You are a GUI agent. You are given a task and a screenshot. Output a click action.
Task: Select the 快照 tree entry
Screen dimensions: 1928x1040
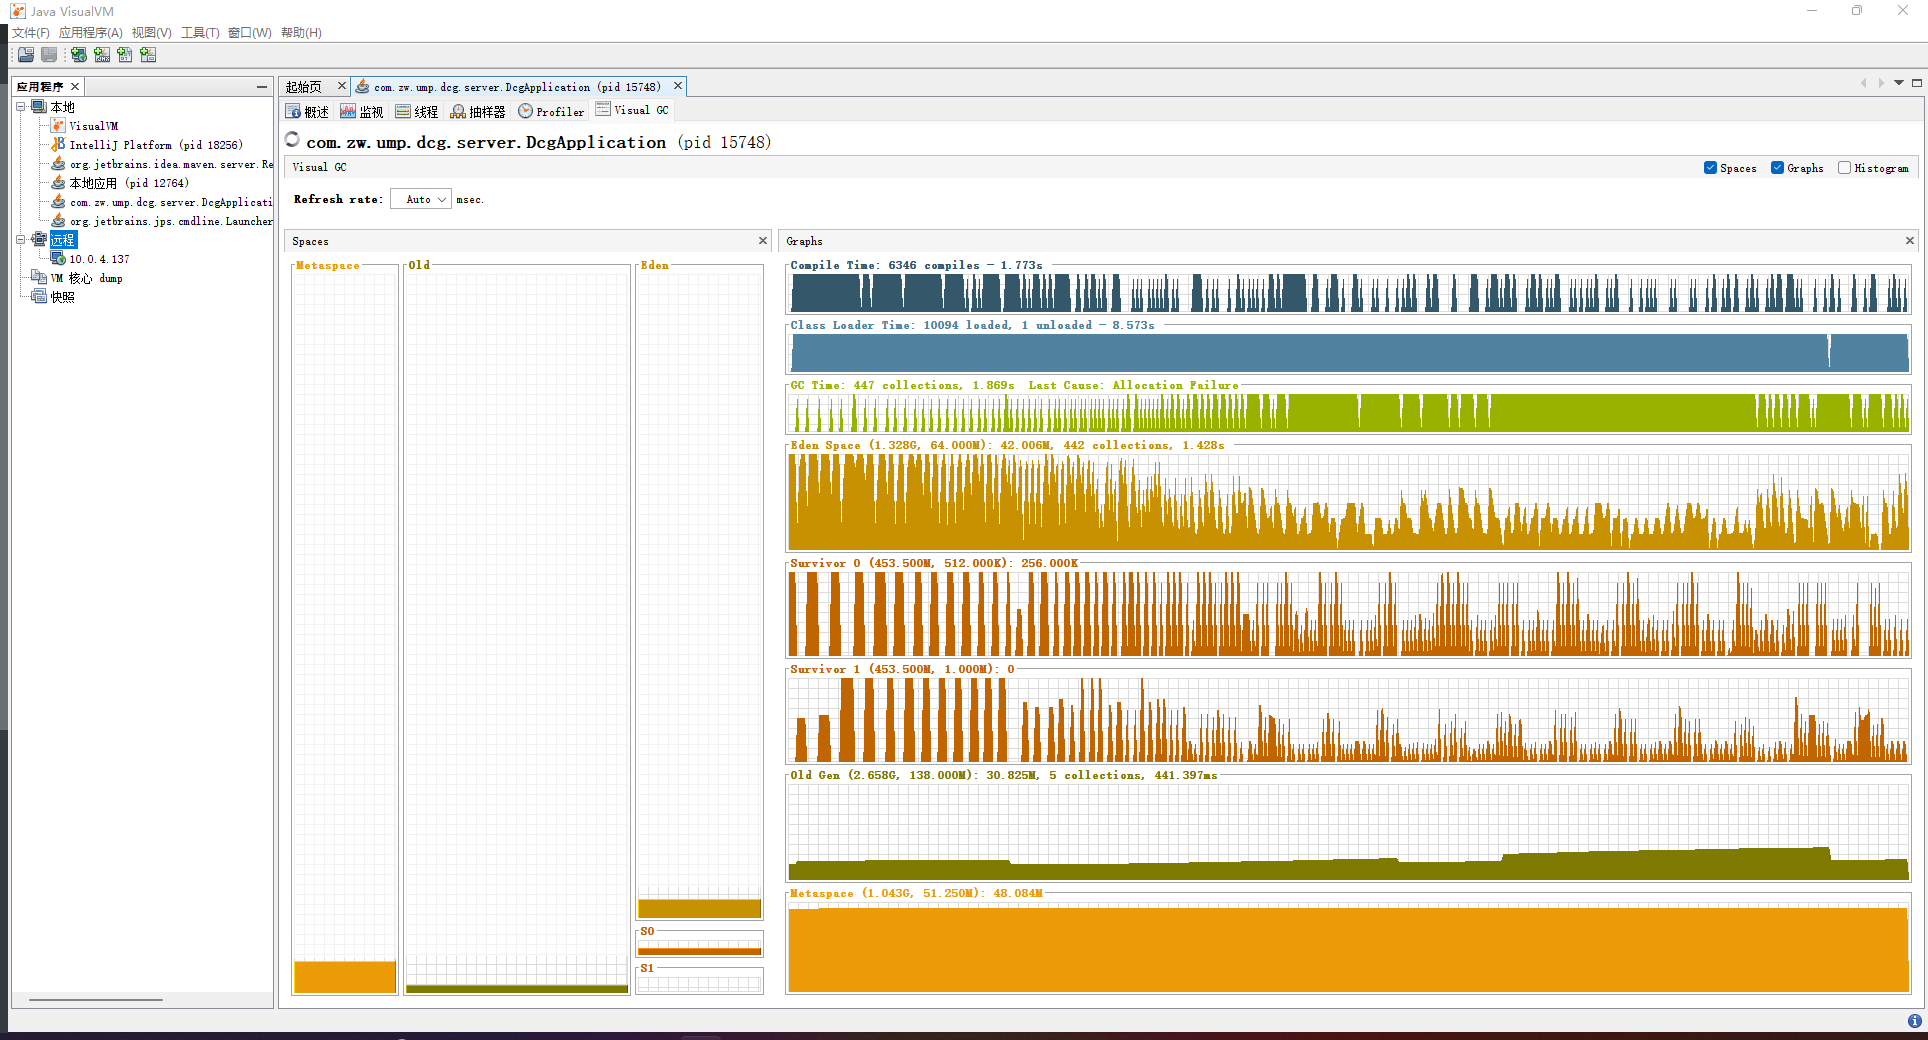(x=63, y=297)
